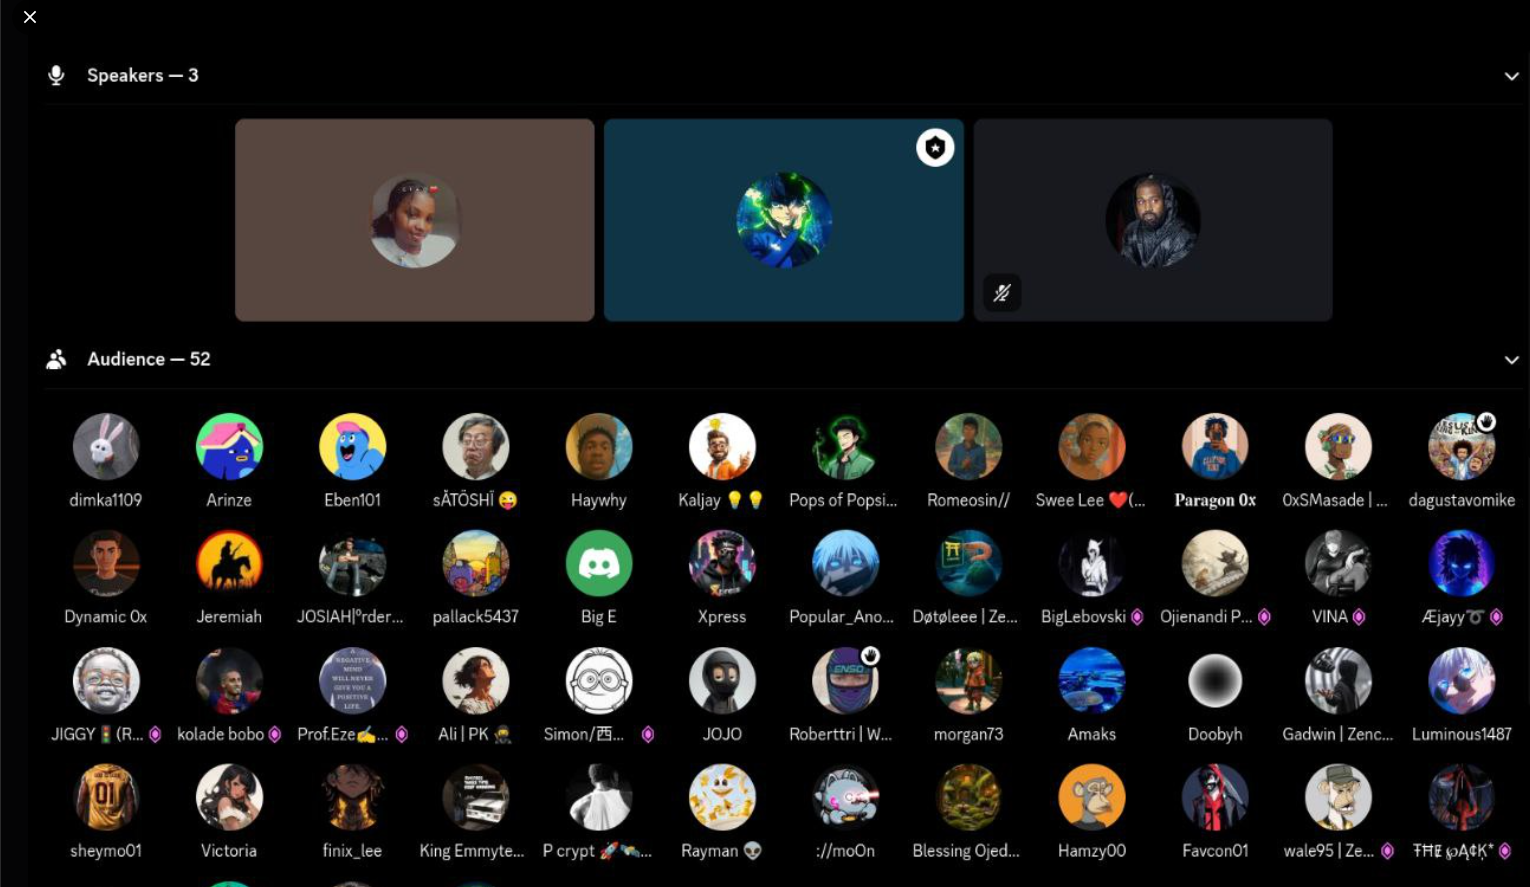
Task: Collapse the Audience section chevron
Action: point(1511,360)
